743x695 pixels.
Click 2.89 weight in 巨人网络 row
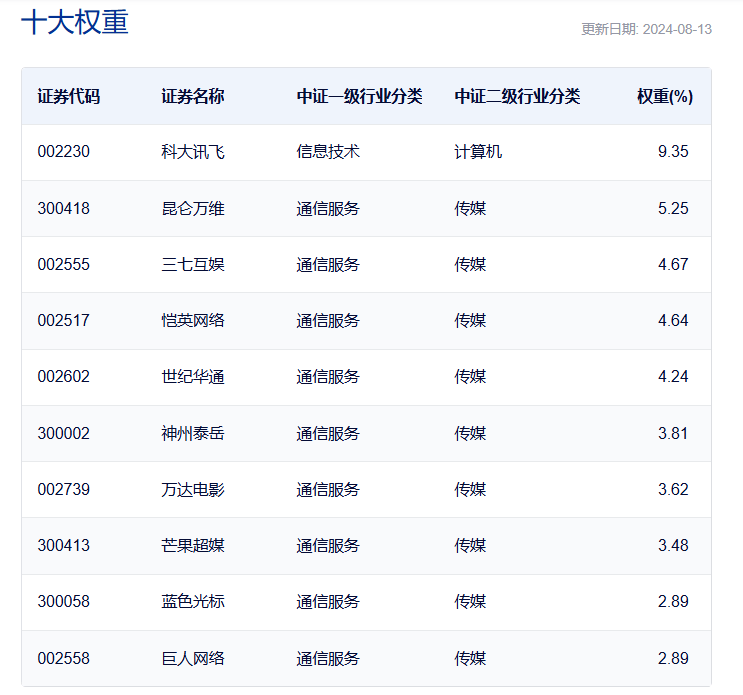point(673,659)
